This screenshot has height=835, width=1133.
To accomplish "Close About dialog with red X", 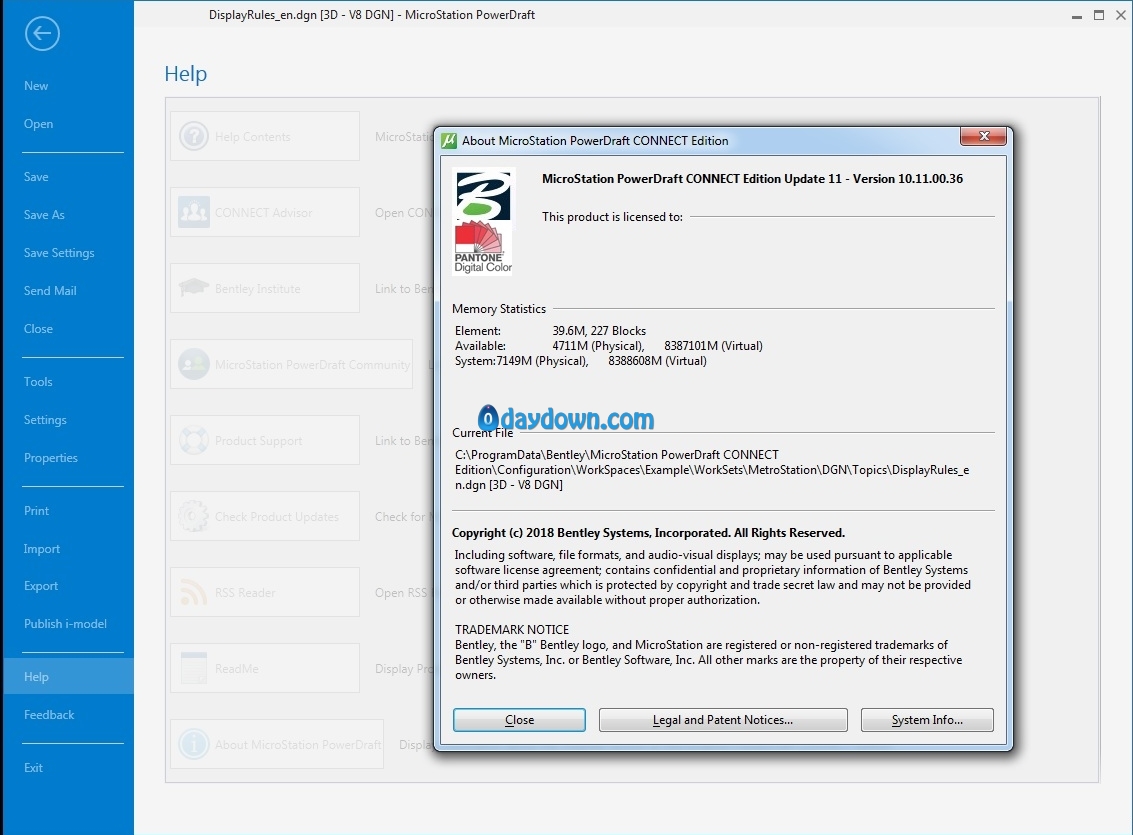I will 983,136.
